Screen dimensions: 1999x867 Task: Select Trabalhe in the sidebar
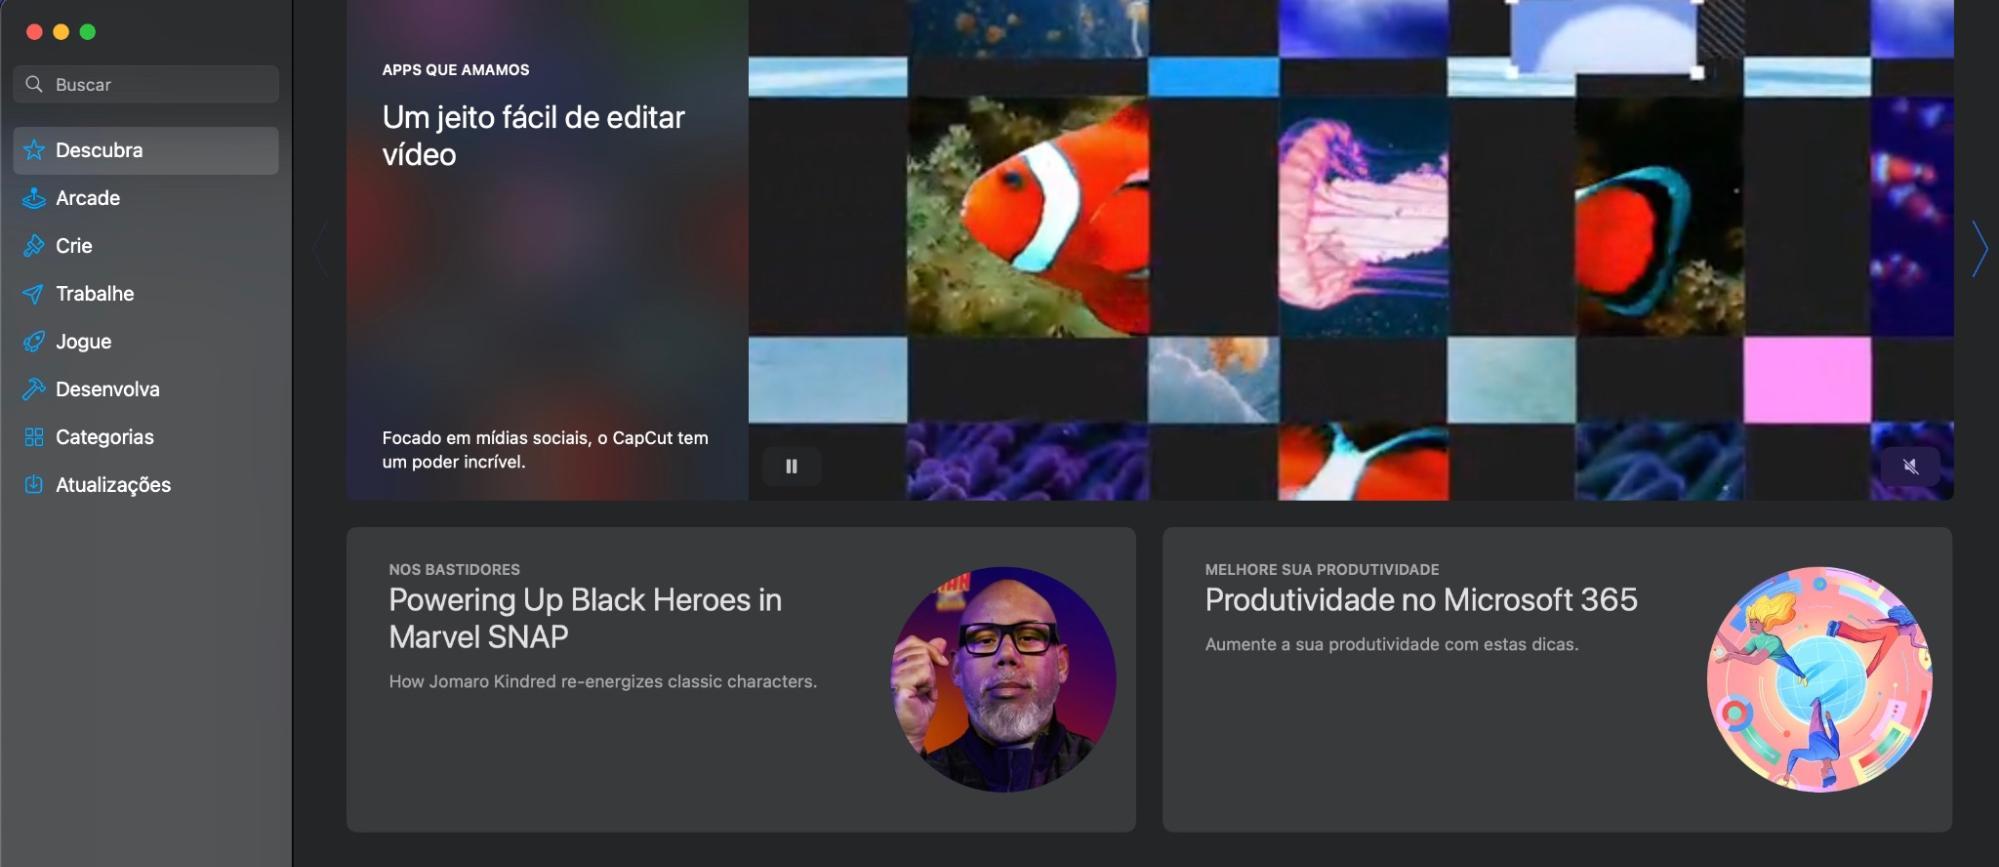[x=146, y=294]
